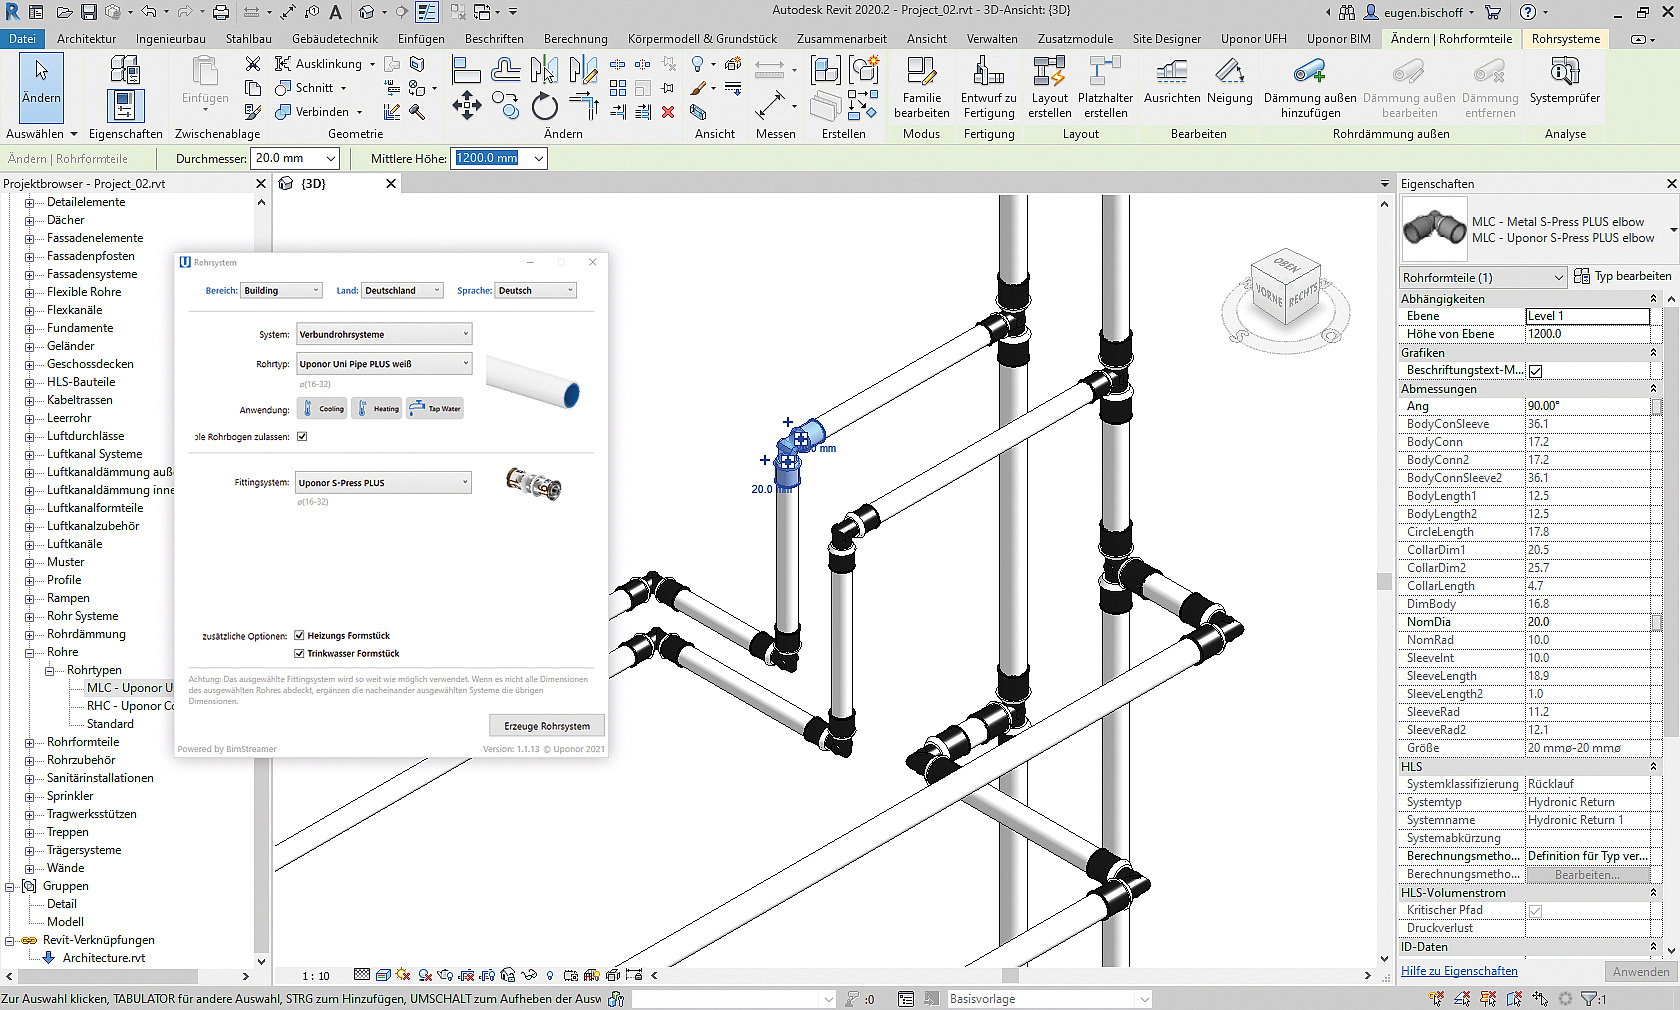The height and width of the screenshot is (1010, 1680).
Task: Open the Sprache Deutsch dropdown
Action: click(536, 291)
